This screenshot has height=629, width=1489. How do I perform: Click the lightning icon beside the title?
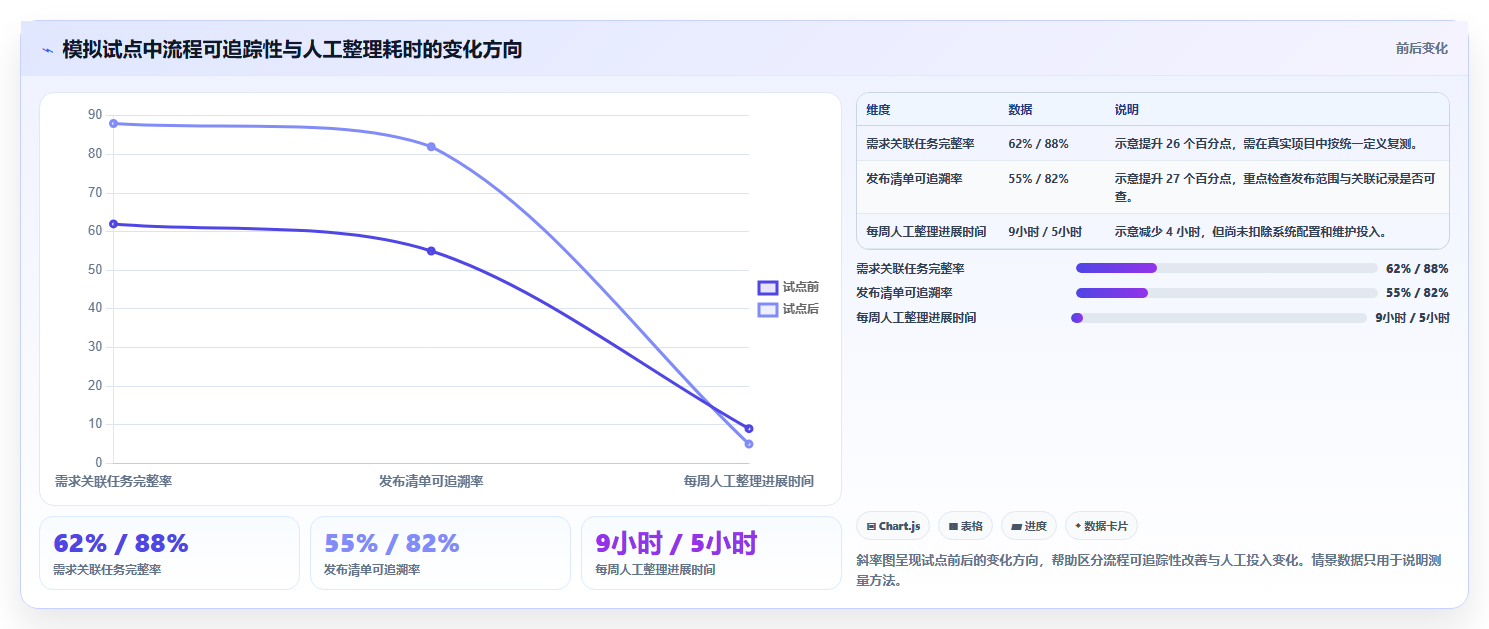[47, 50]
